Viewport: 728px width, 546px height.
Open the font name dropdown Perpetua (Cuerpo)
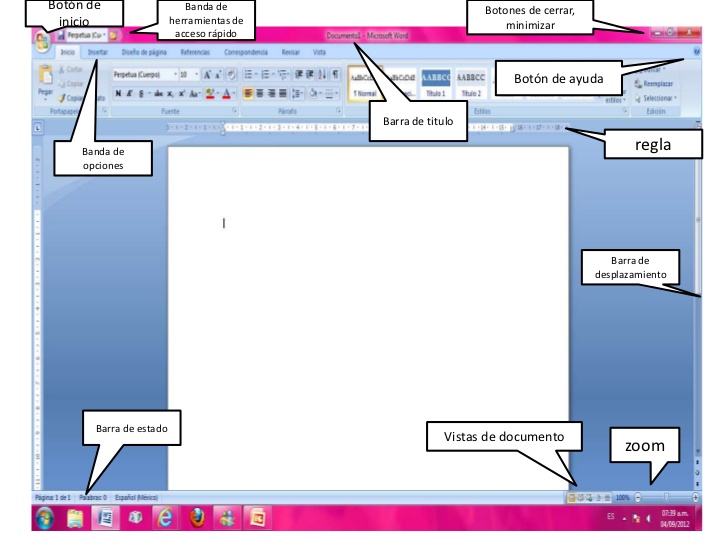click(x=176, y=74)
